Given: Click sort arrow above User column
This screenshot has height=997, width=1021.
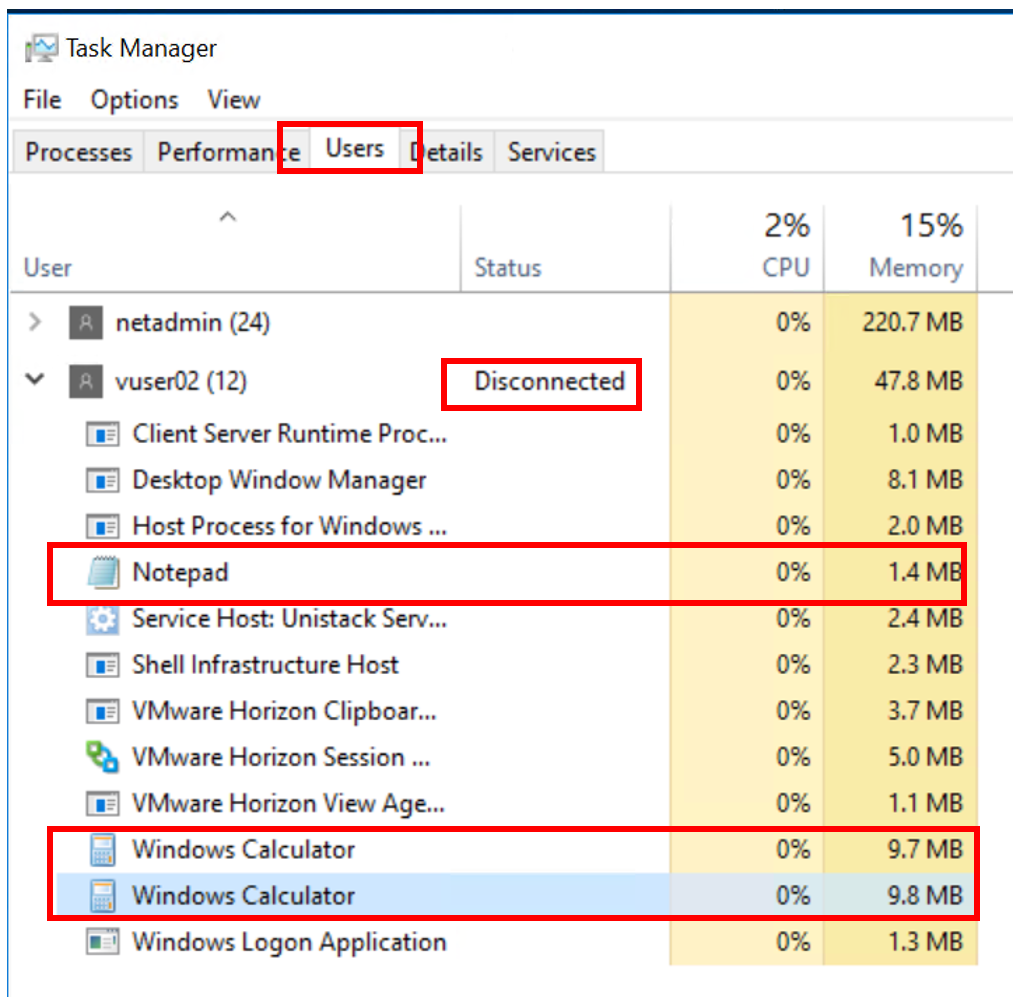Looking at the screenshot, I should (x=228, y=217).
